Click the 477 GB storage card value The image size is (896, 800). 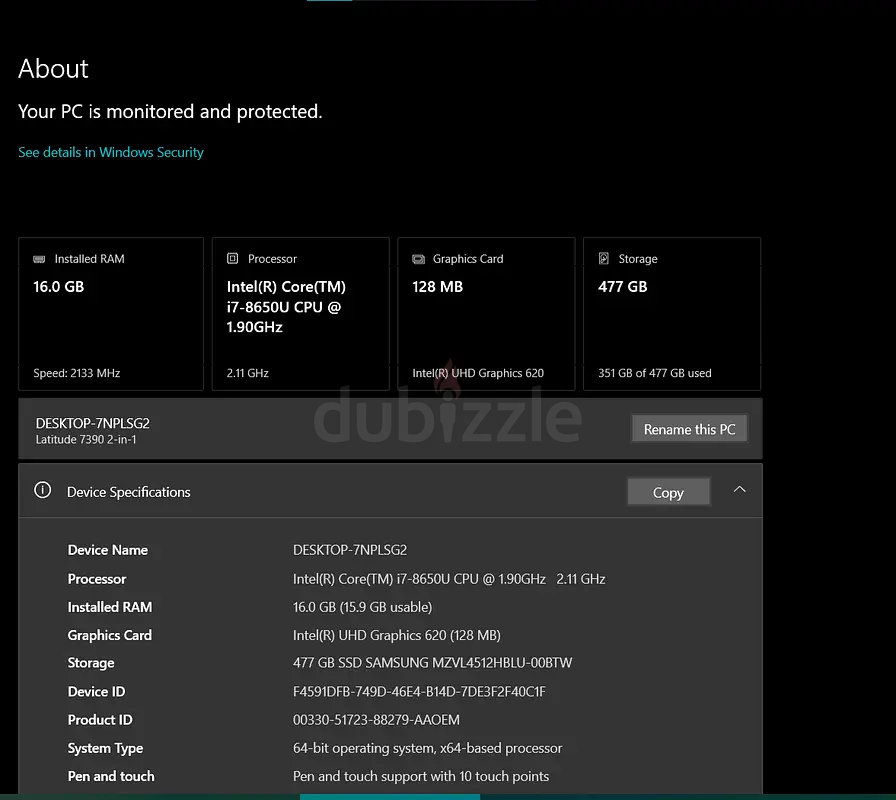coord(622,286)
